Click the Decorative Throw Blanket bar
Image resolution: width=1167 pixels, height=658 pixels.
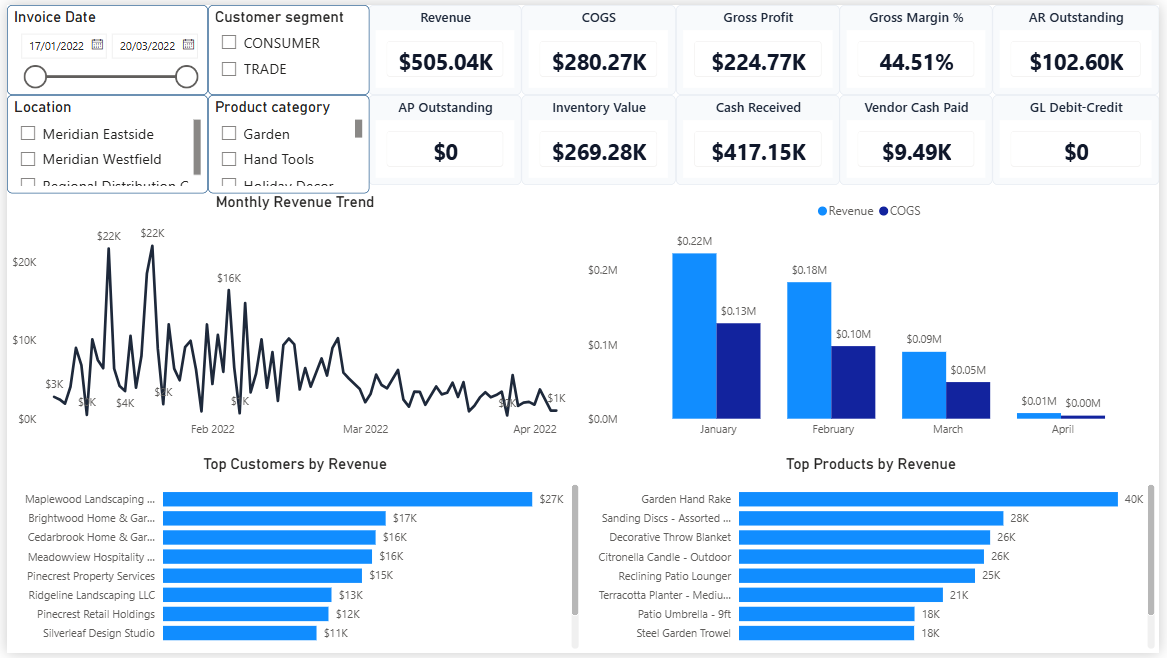(864, 537)
